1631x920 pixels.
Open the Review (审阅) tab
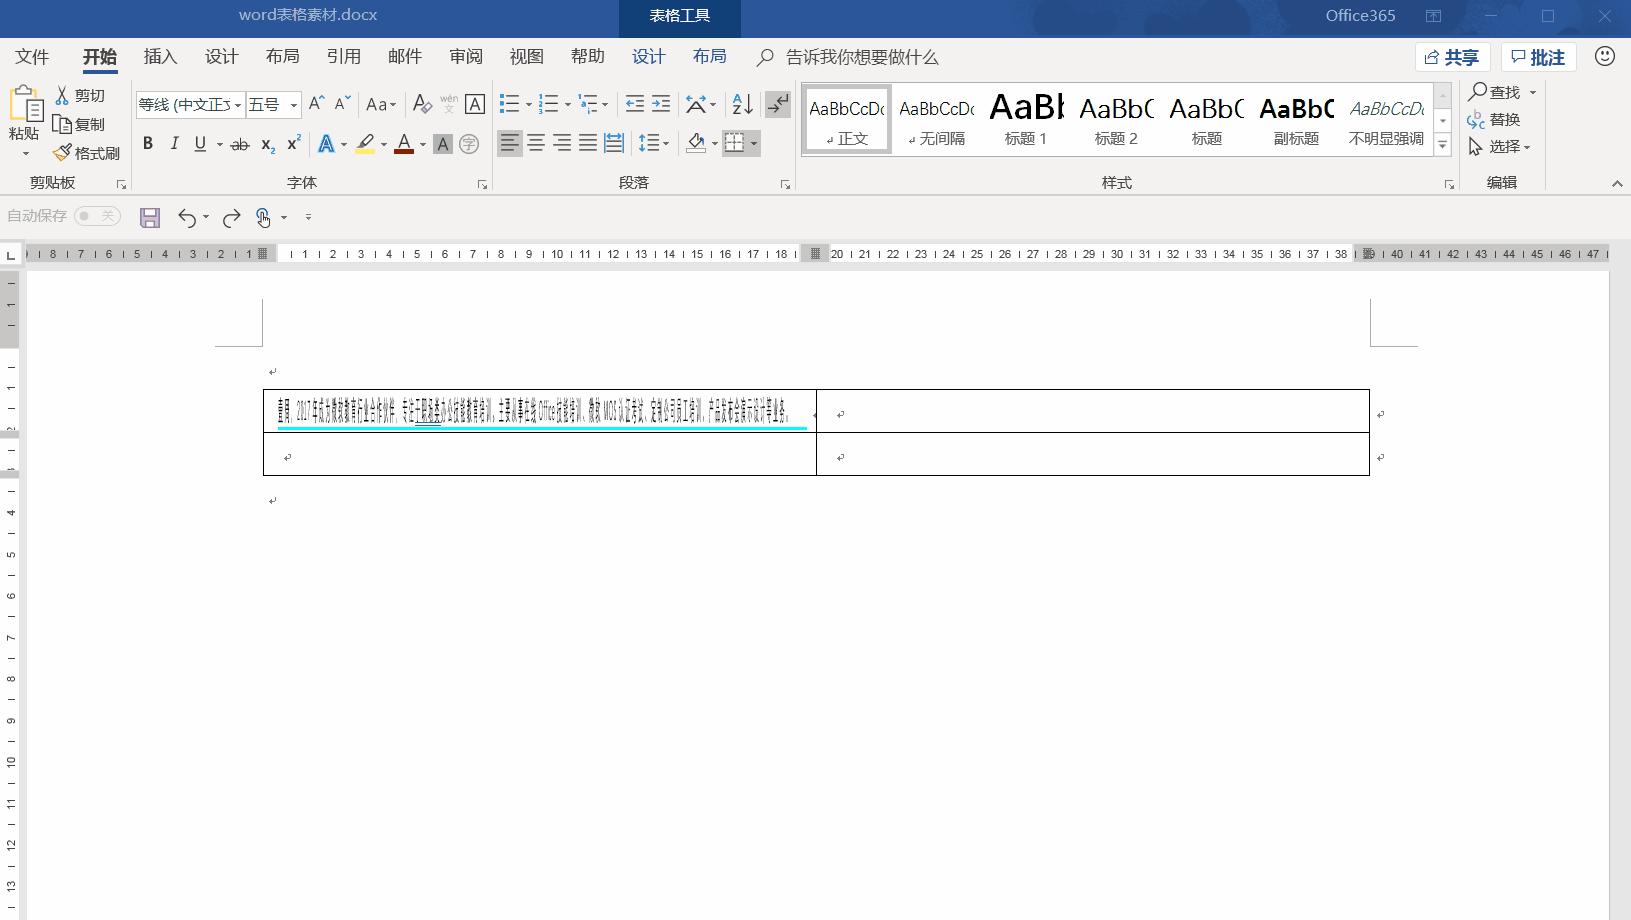465,57
